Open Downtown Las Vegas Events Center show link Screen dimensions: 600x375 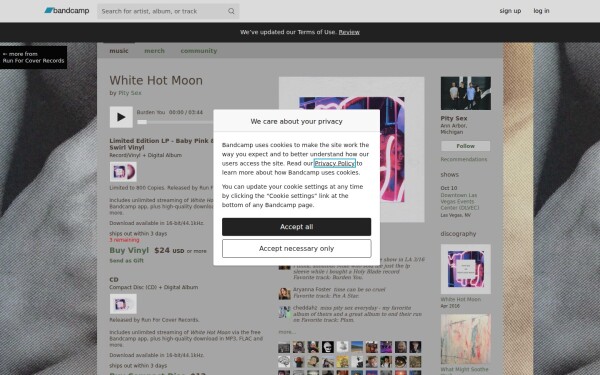pos(459,202)
